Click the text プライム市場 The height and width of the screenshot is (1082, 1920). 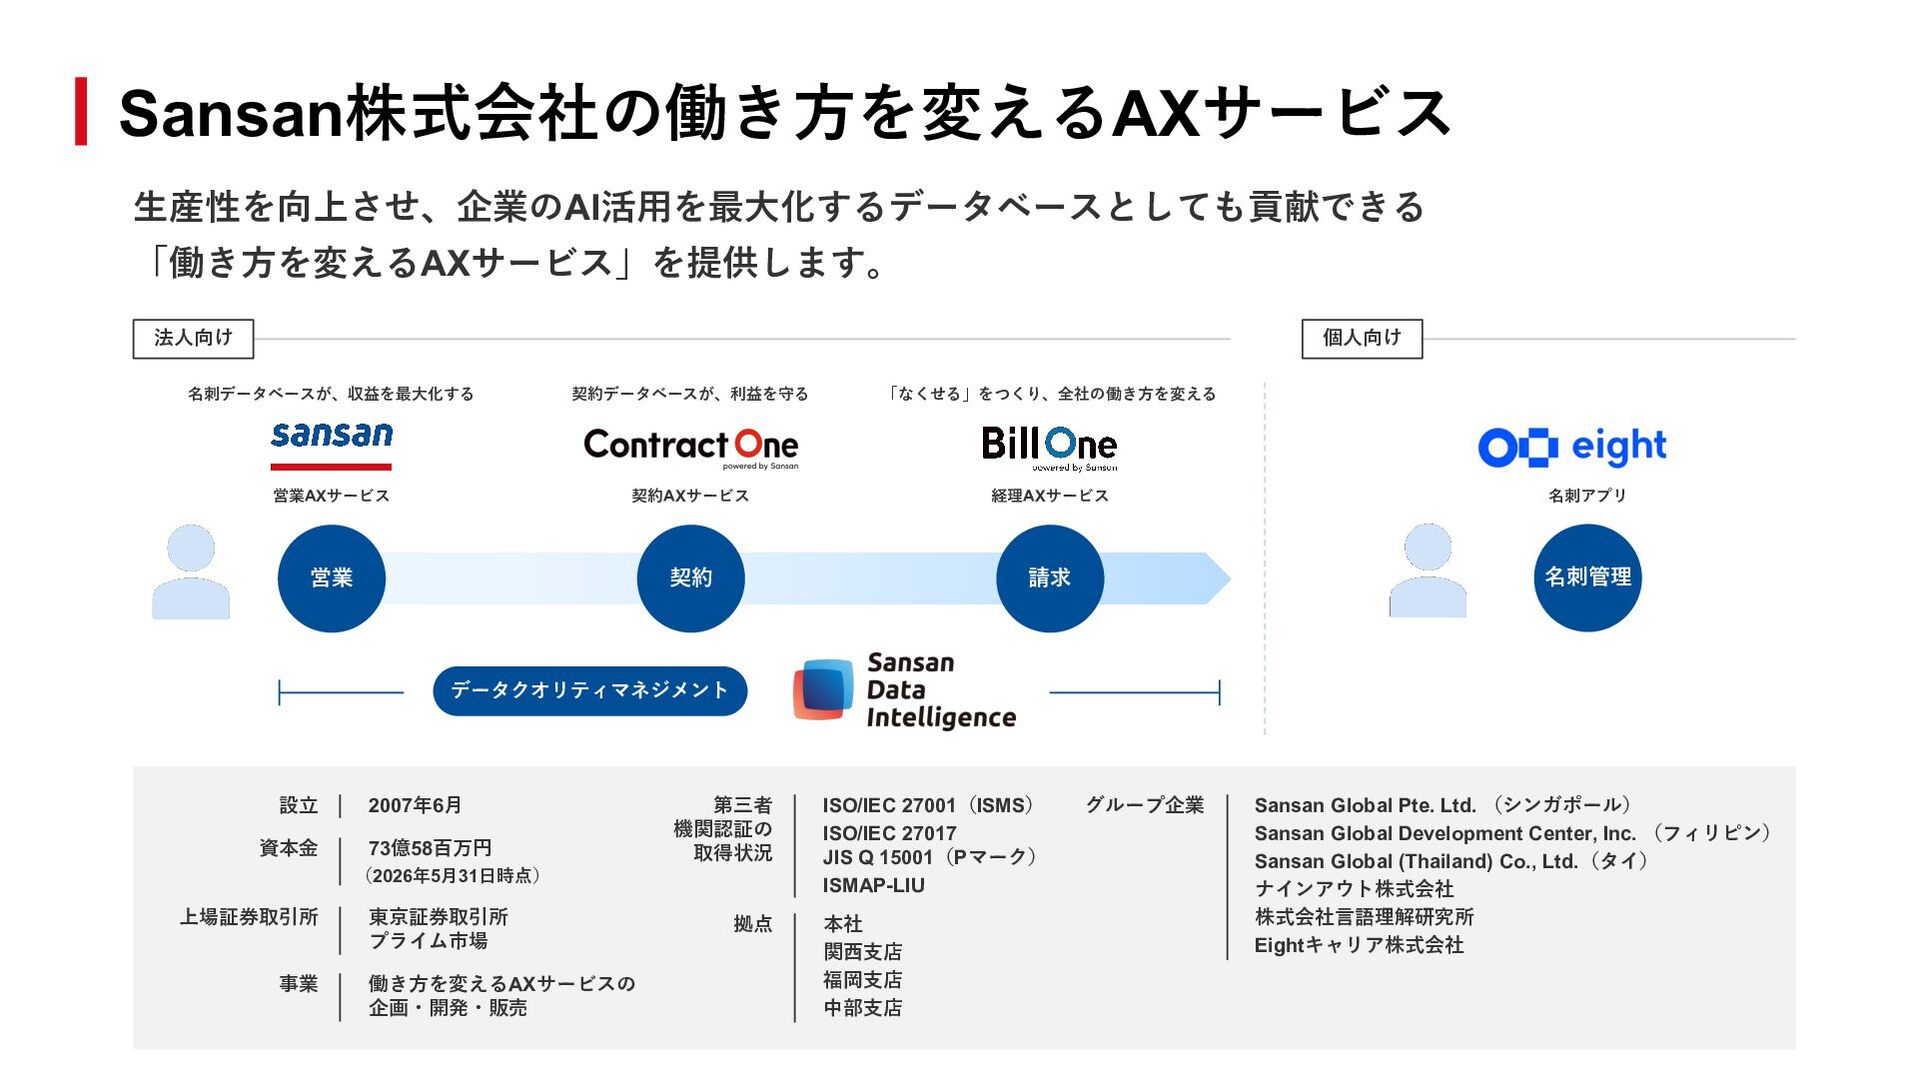(428, 942)
